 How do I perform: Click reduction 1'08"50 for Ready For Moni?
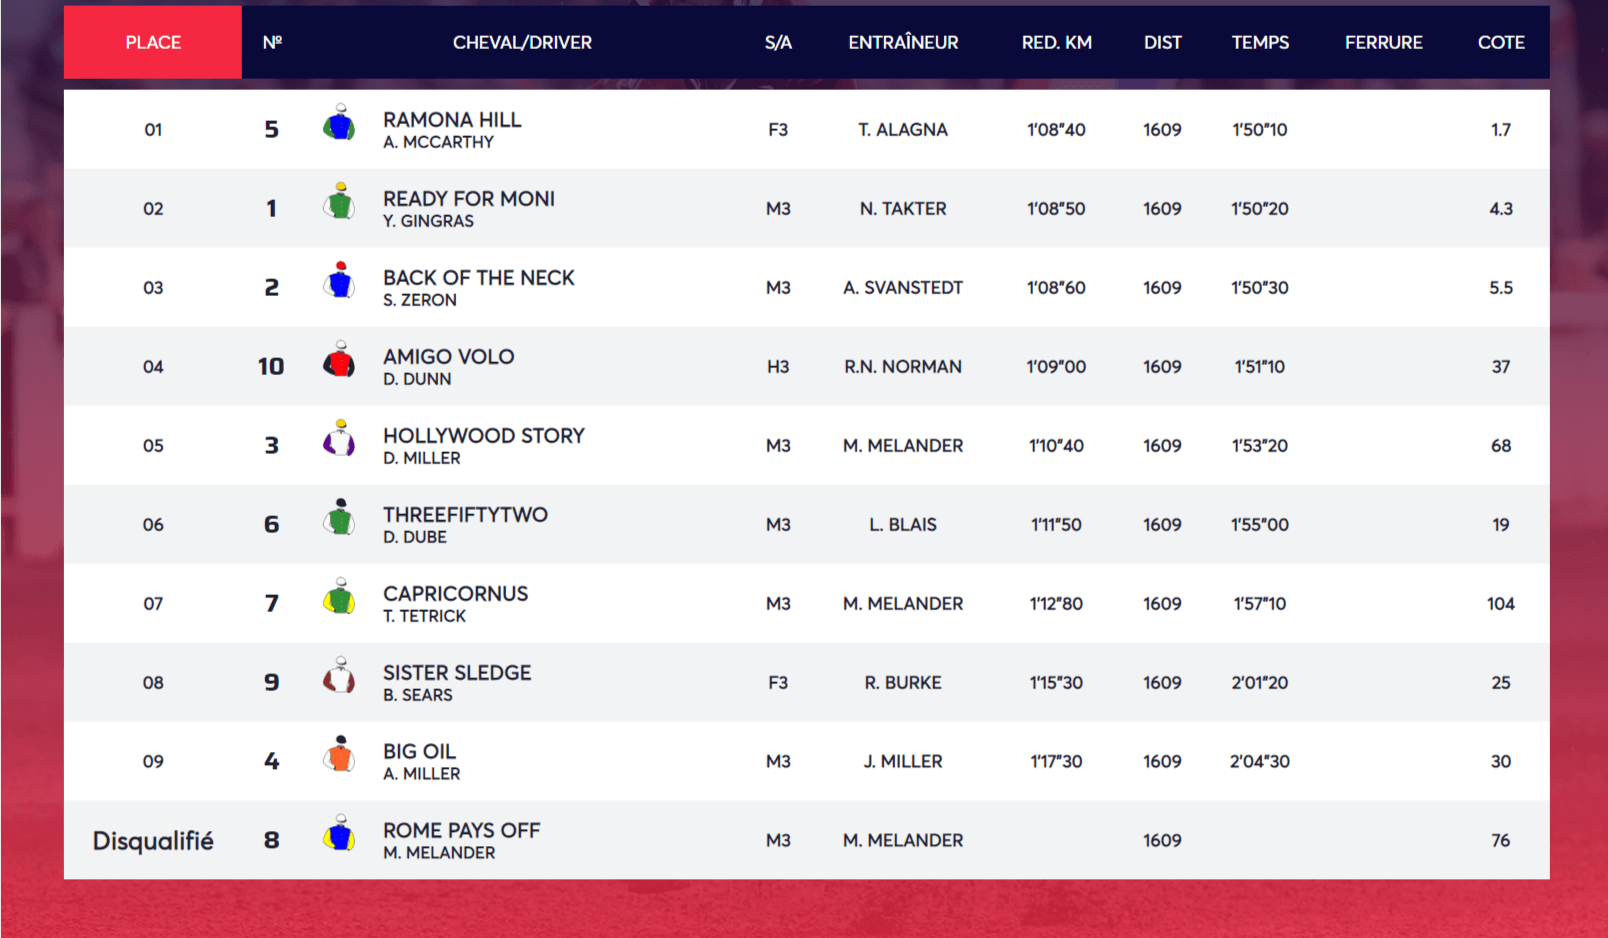click(1056, 208)
